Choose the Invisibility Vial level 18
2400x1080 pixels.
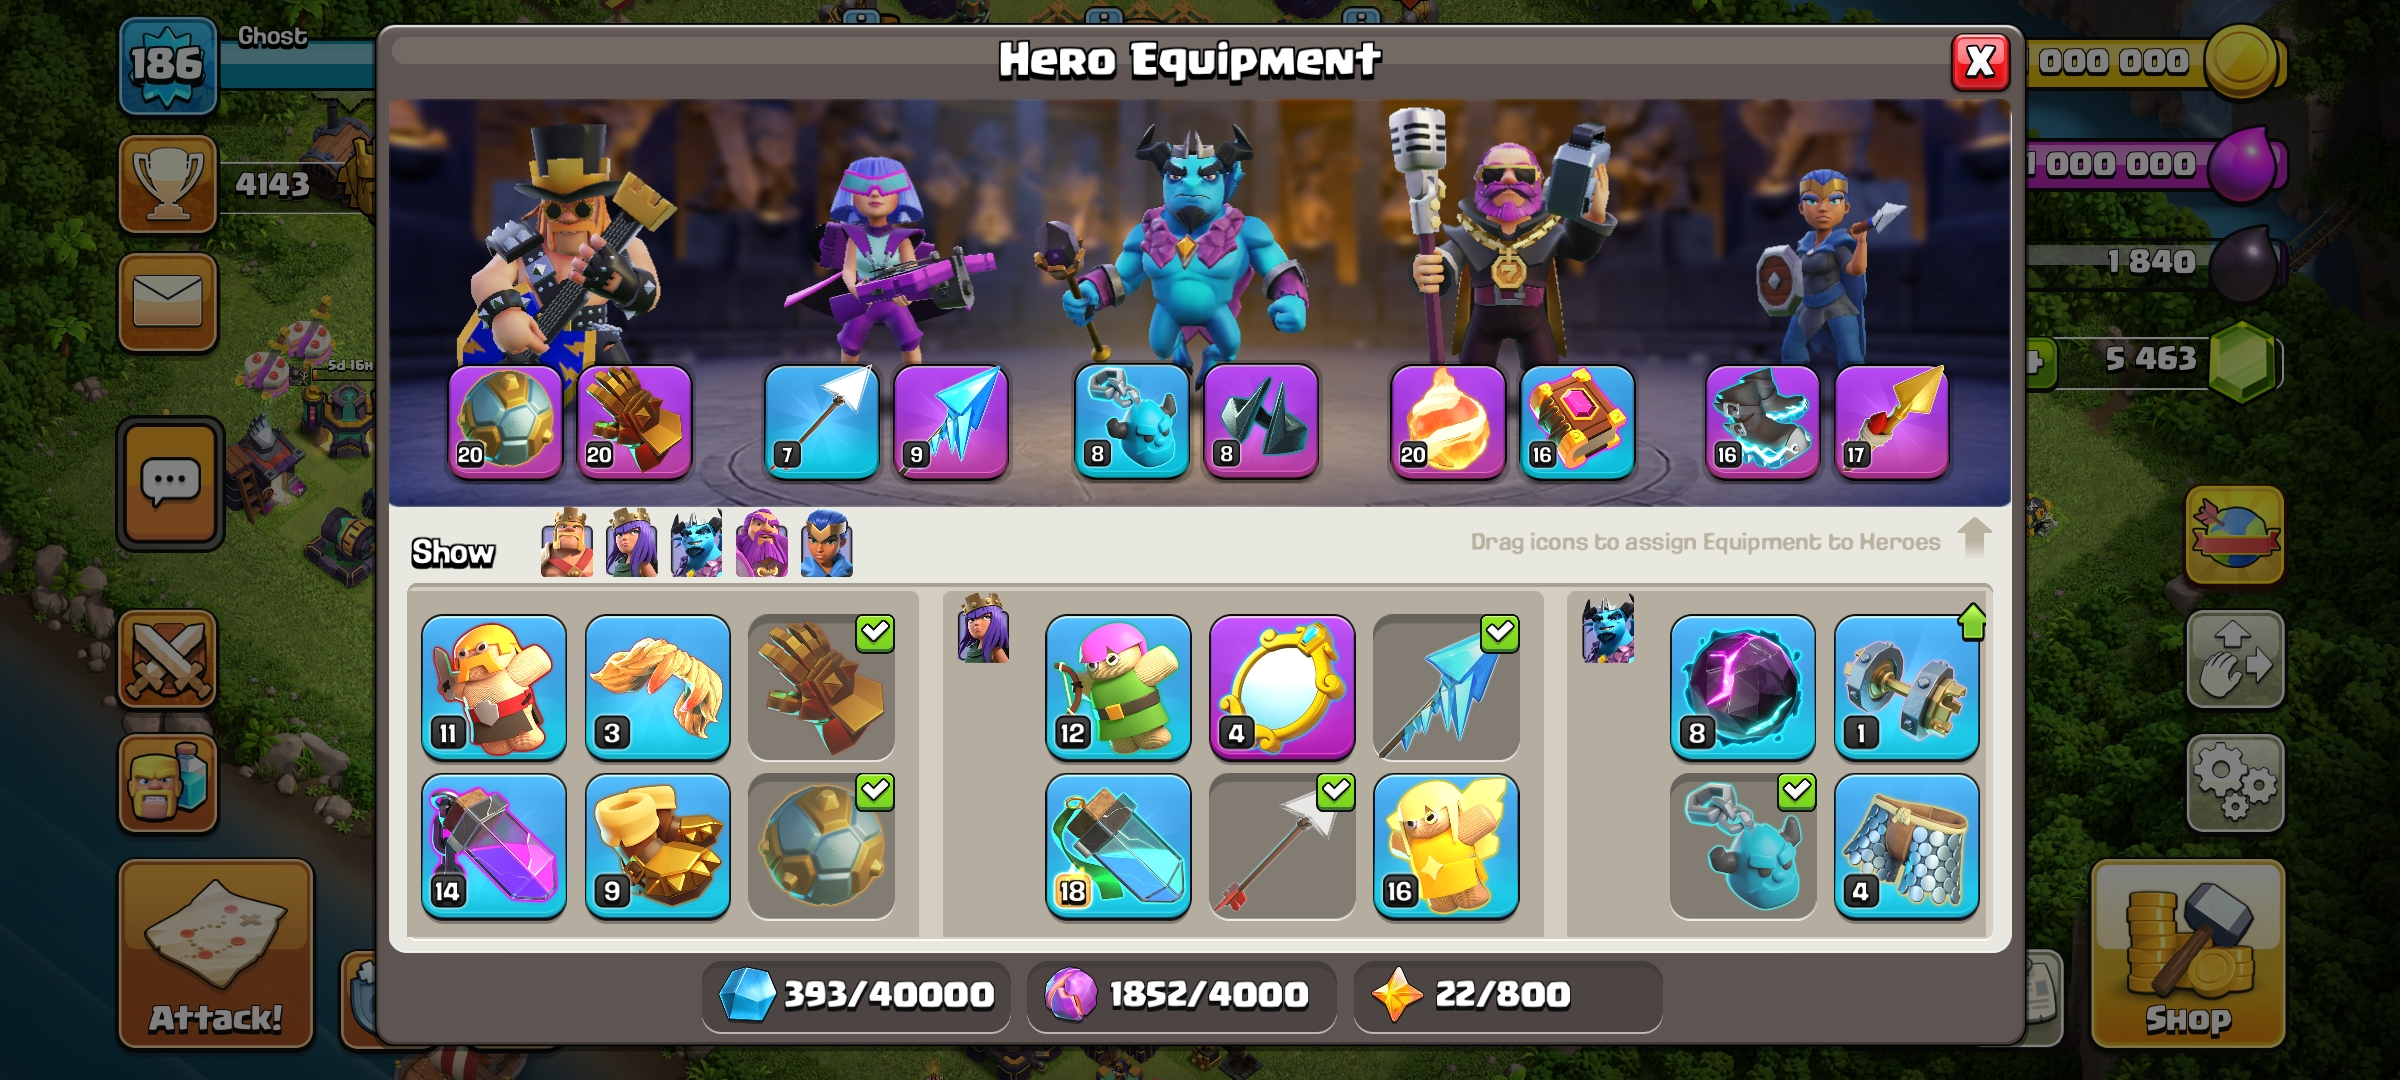pyautogui.click(x=1118, y=847)
